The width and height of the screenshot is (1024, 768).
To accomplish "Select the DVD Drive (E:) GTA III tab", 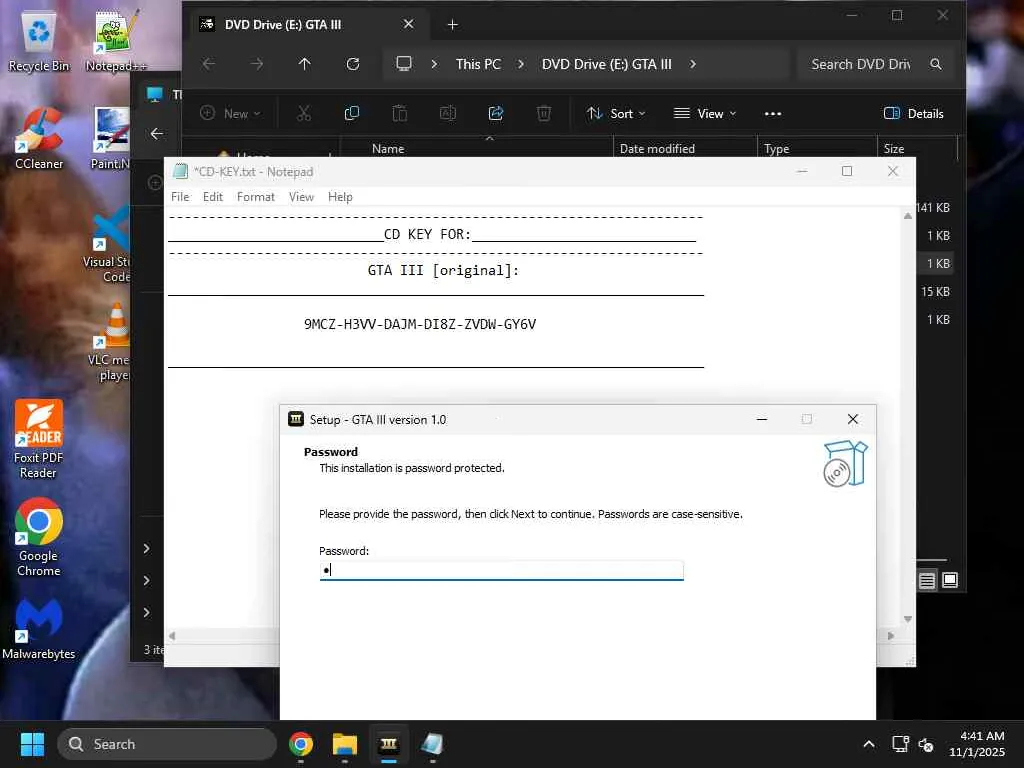I will pos(306,25).
